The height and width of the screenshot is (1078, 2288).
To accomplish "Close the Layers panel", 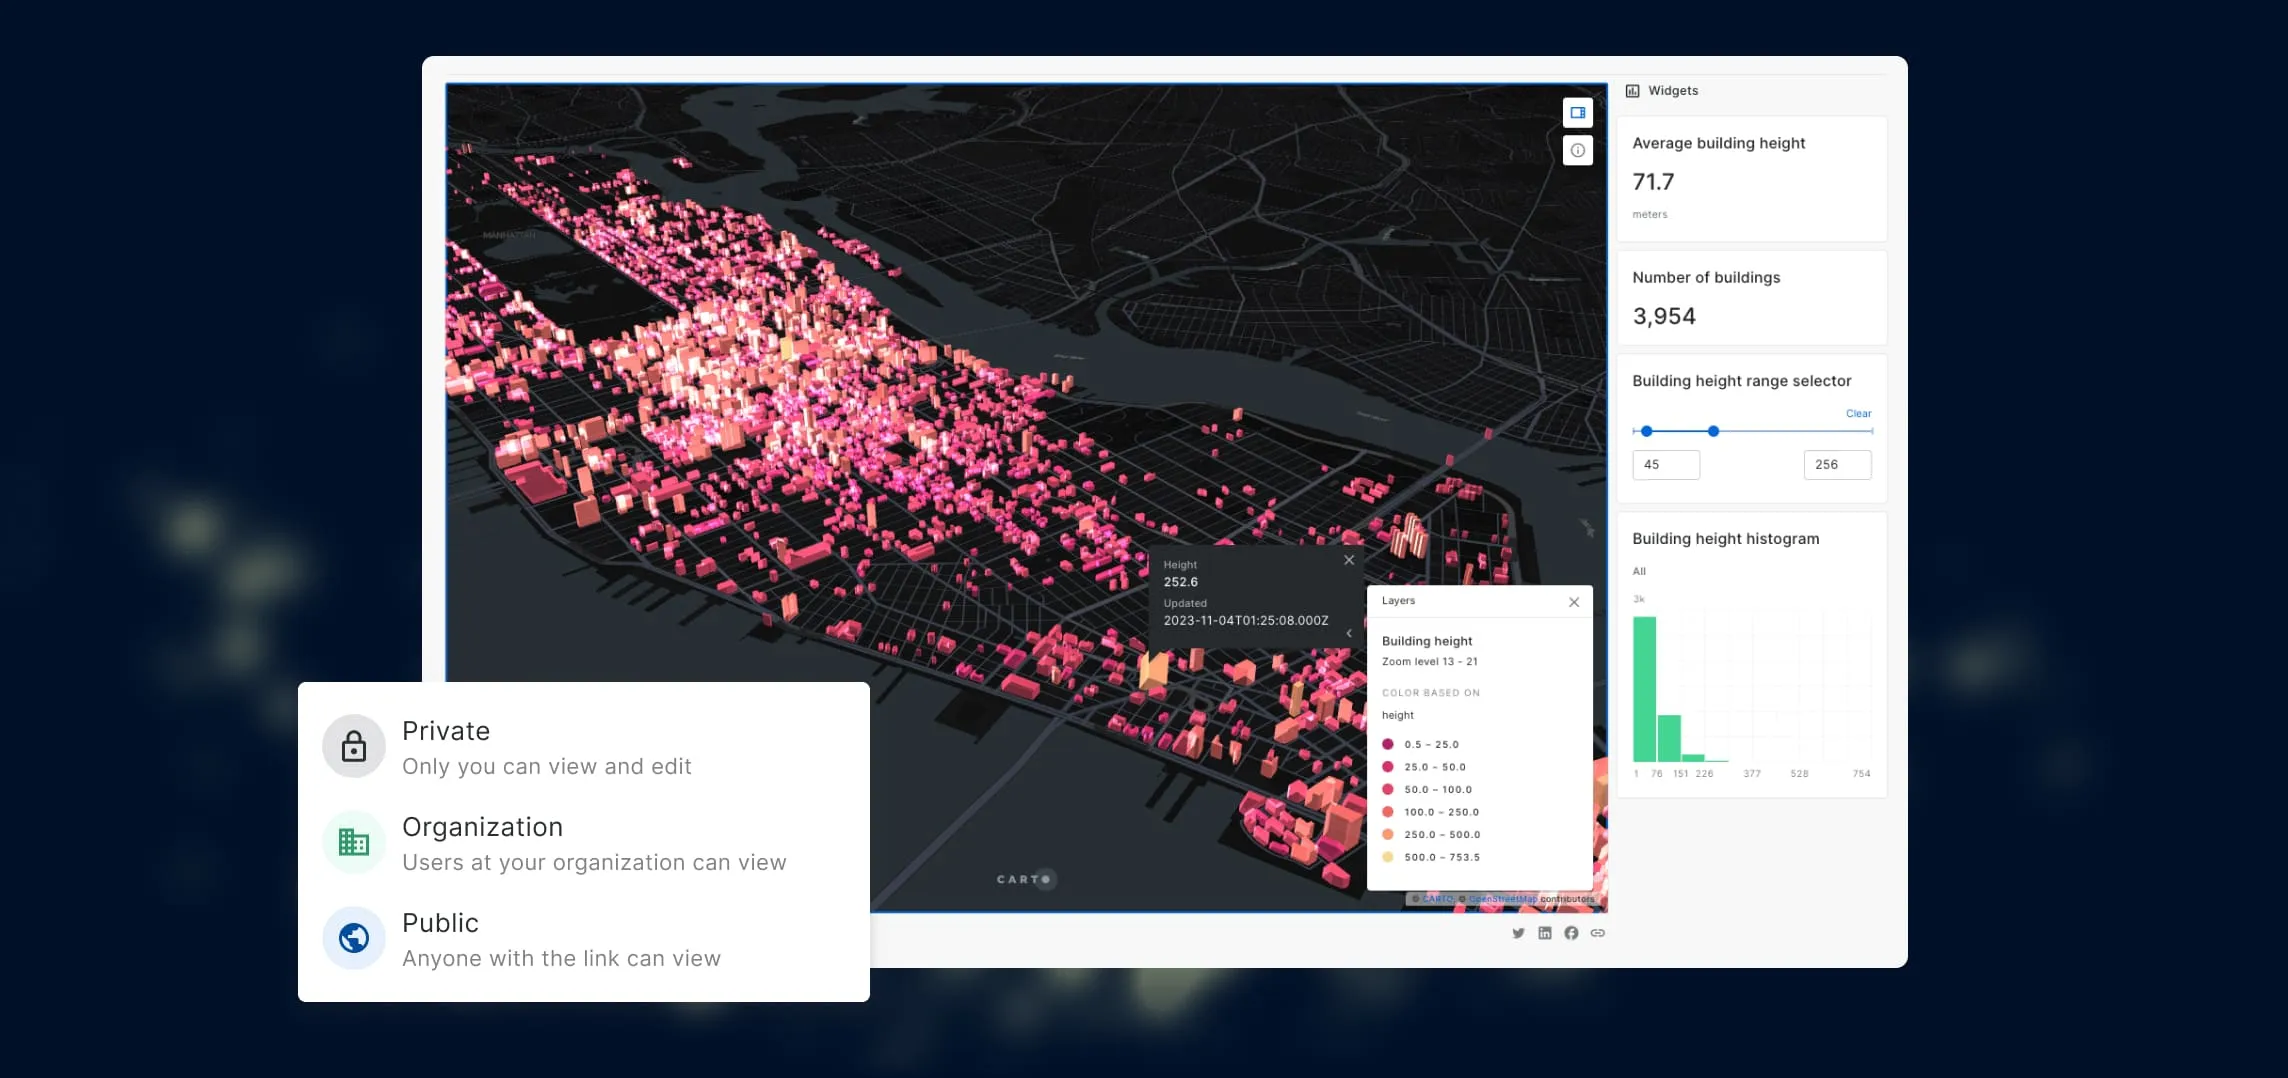I will click(x=1573, y=601).
